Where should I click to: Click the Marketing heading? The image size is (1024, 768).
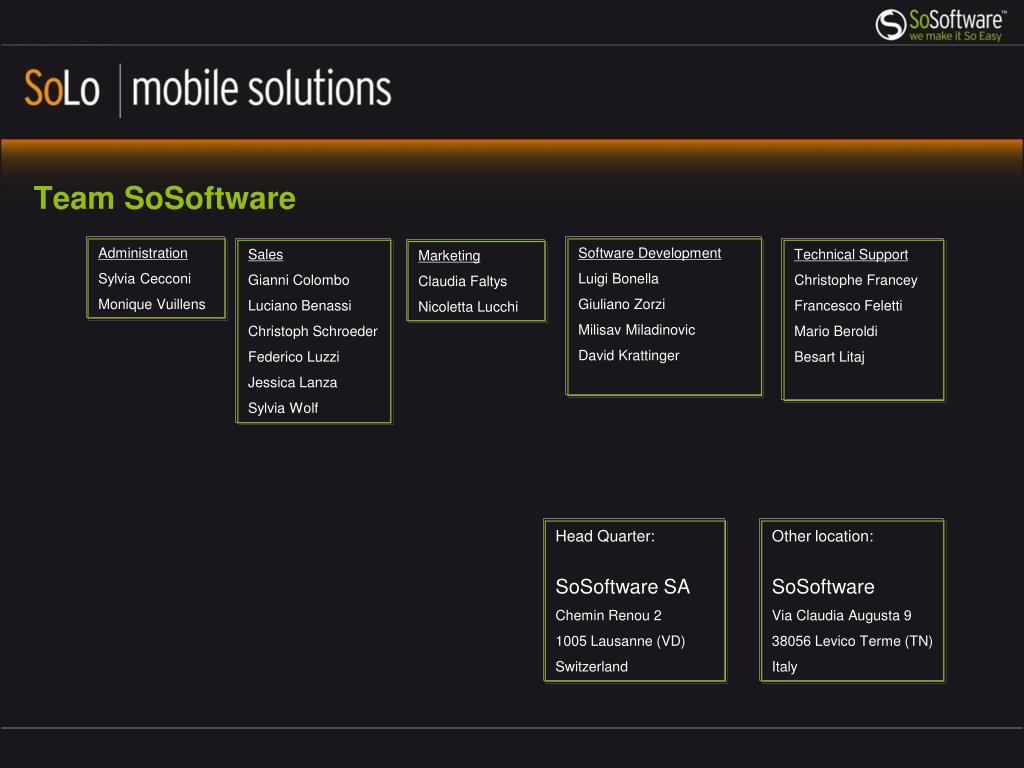449,256
